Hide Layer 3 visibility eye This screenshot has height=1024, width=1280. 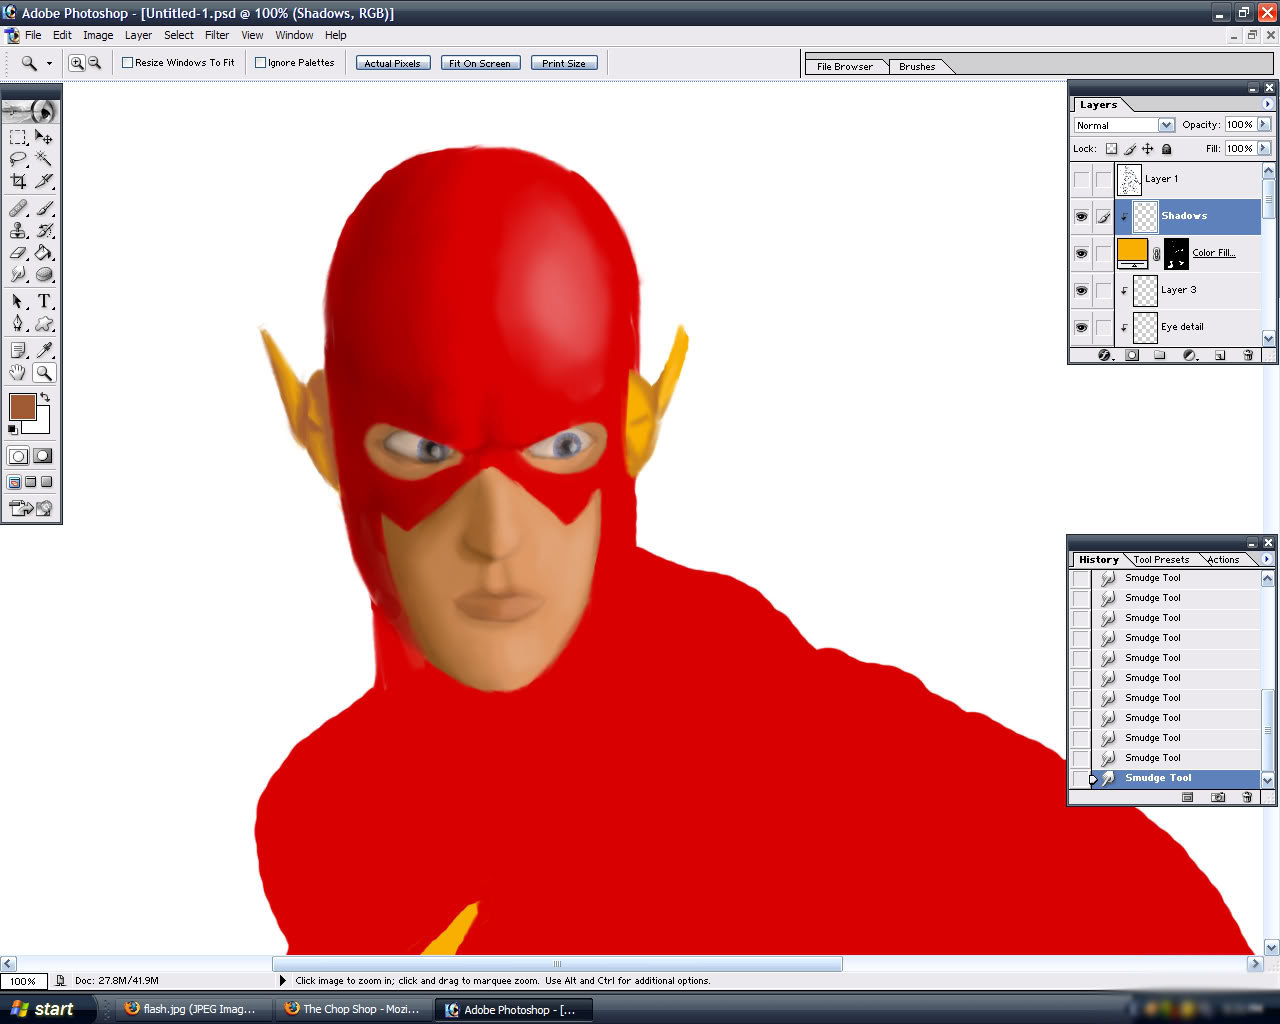(1081, 290)
